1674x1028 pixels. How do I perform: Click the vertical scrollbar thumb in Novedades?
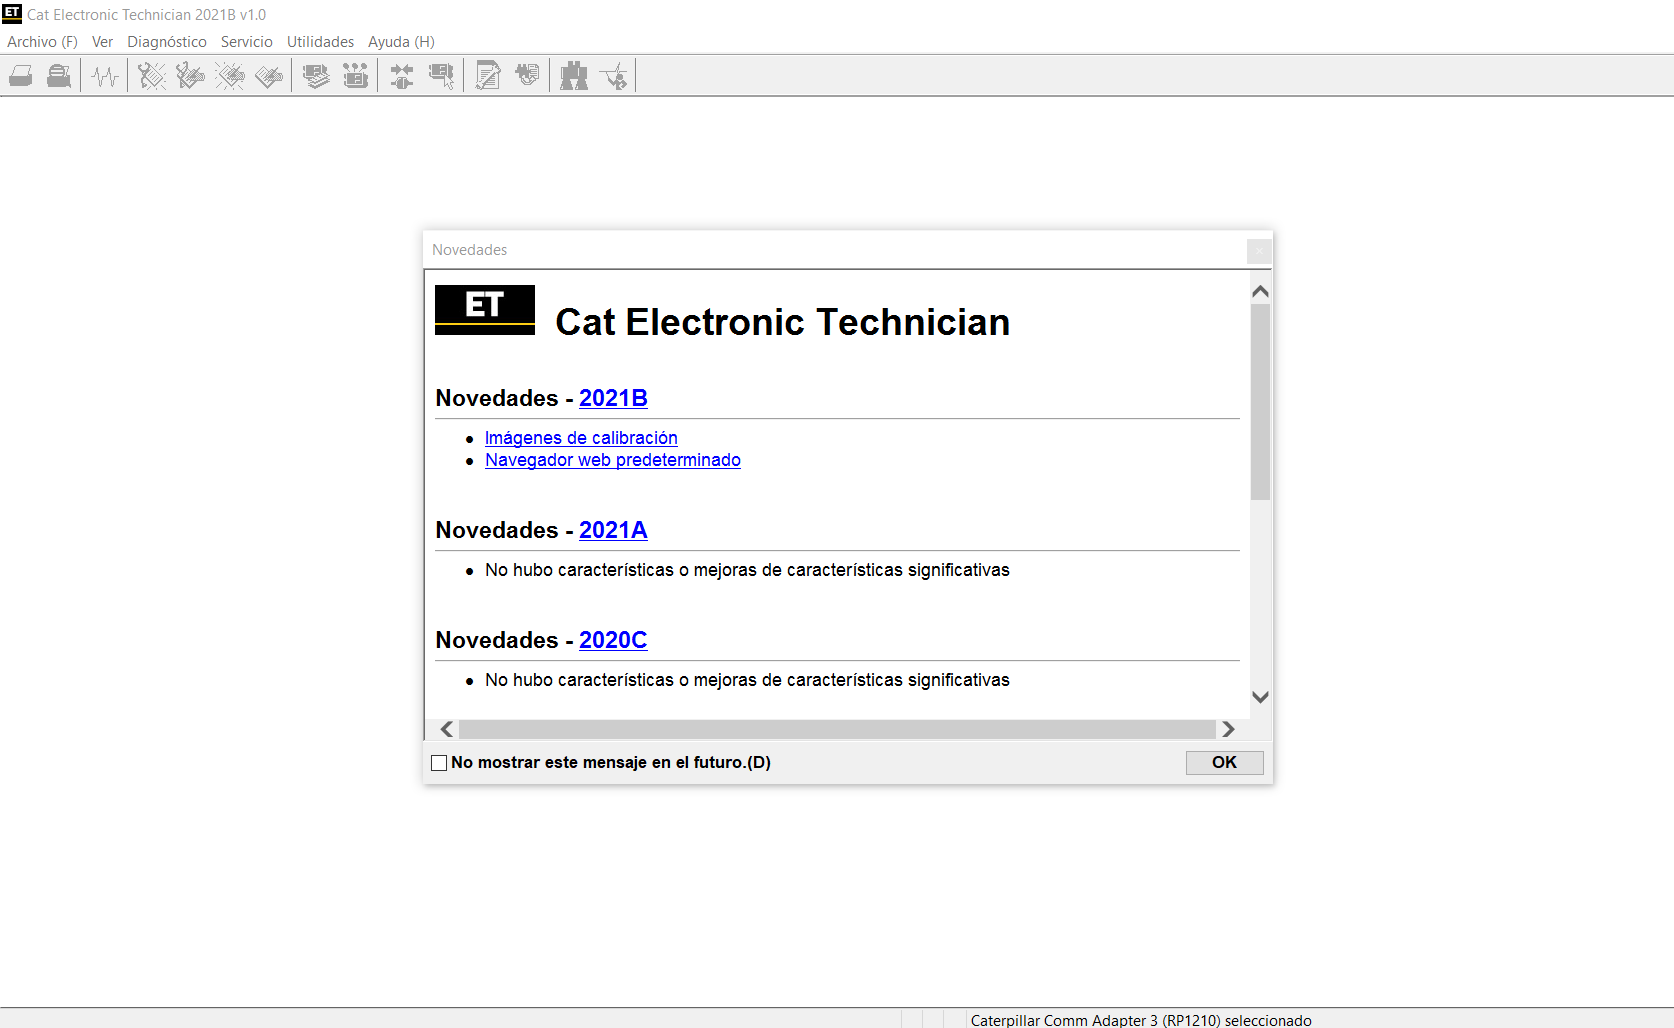[x=1260, y=402]
